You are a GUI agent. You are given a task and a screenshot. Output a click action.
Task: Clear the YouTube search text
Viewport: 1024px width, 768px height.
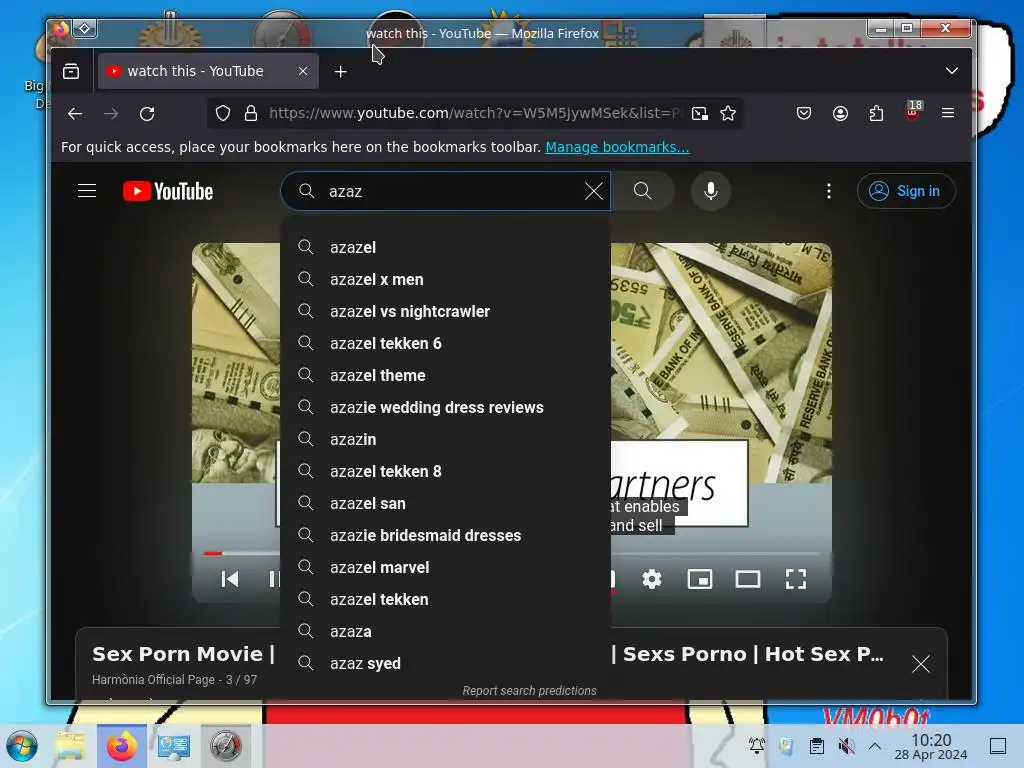594,191
